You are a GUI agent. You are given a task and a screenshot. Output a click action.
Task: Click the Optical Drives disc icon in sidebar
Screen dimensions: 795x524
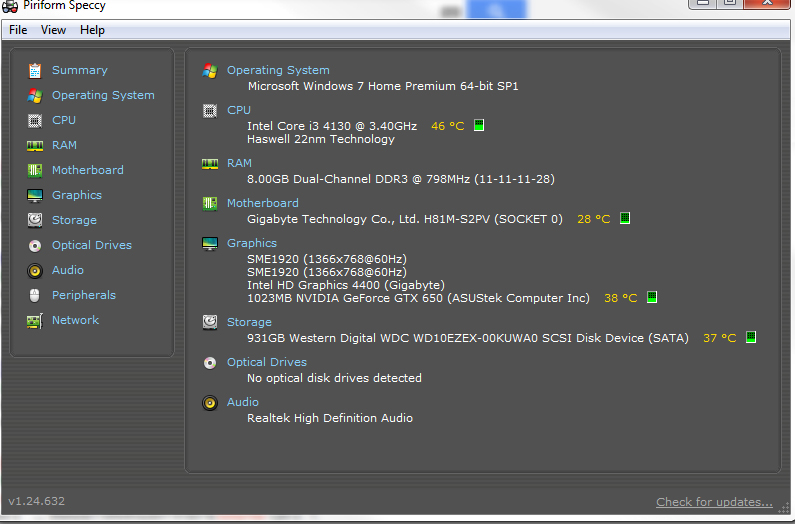coord(34,246)
